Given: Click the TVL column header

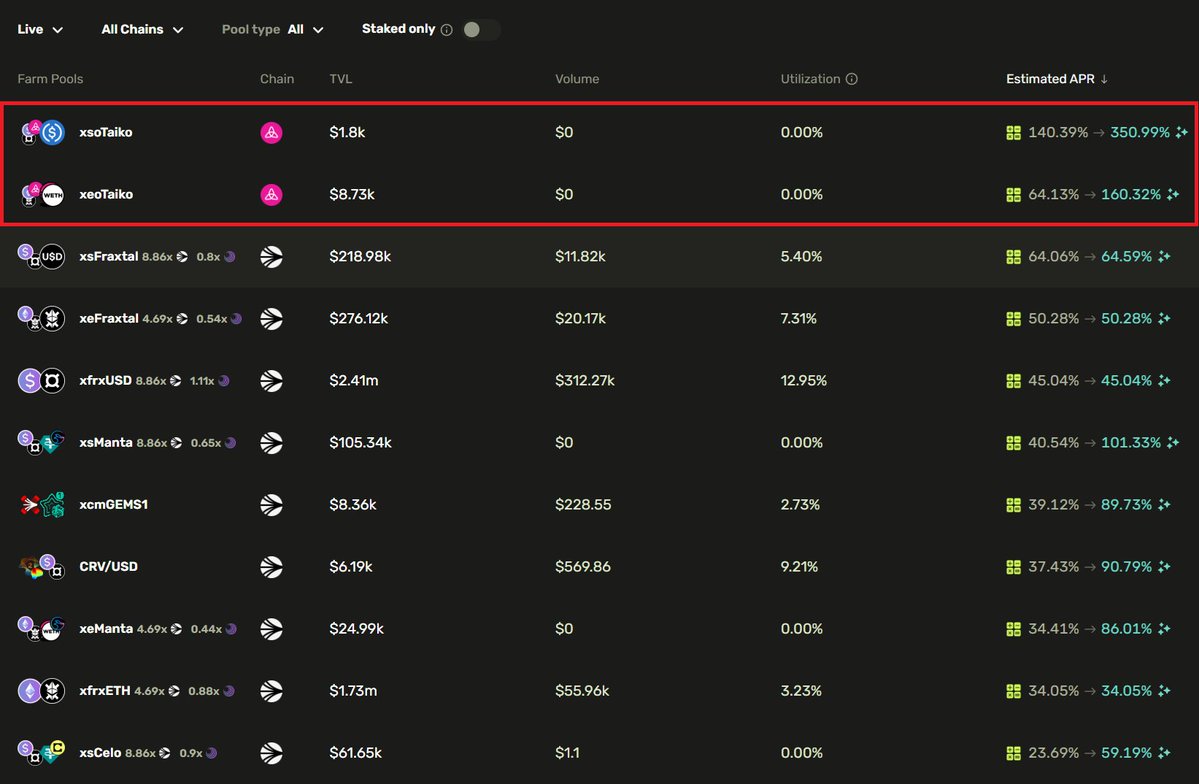Looking at the screenshot, I should (x=340, y=79).
